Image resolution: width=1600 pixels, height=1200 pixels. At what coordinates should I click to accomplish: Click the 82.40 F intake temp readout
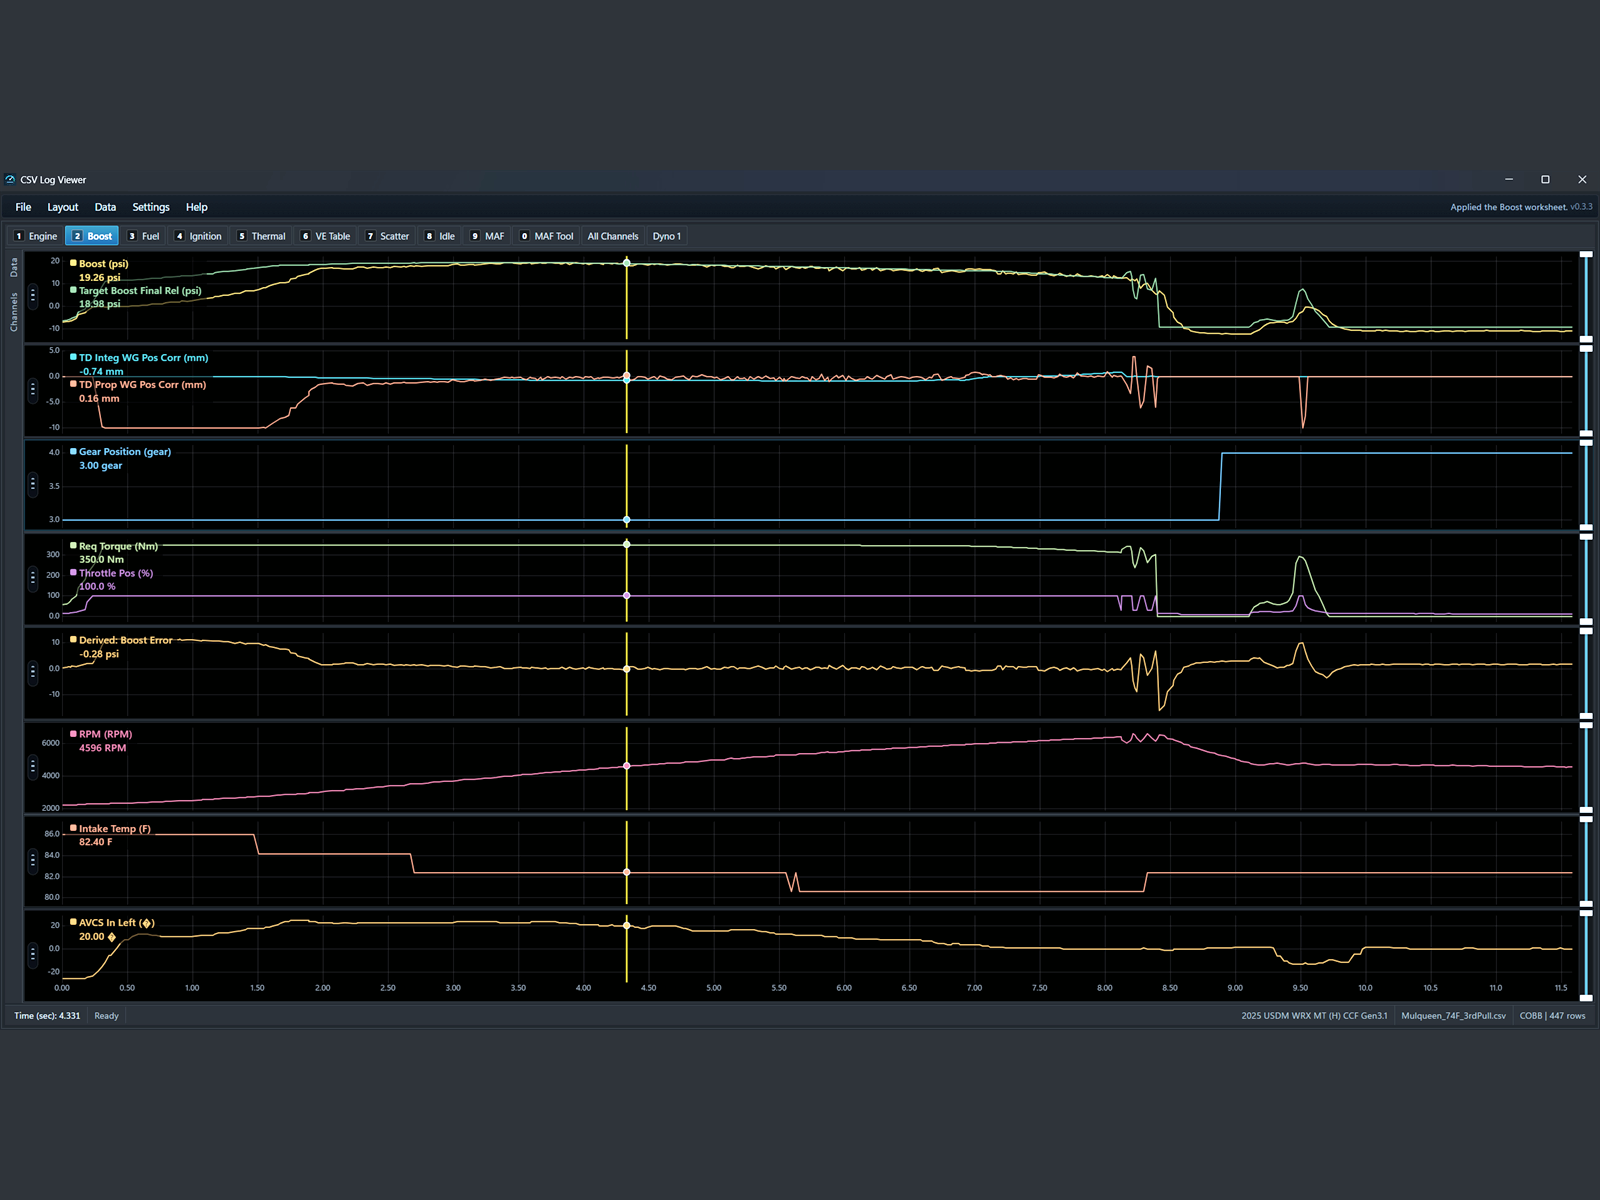pyautogui.click(x=96, y=842)
